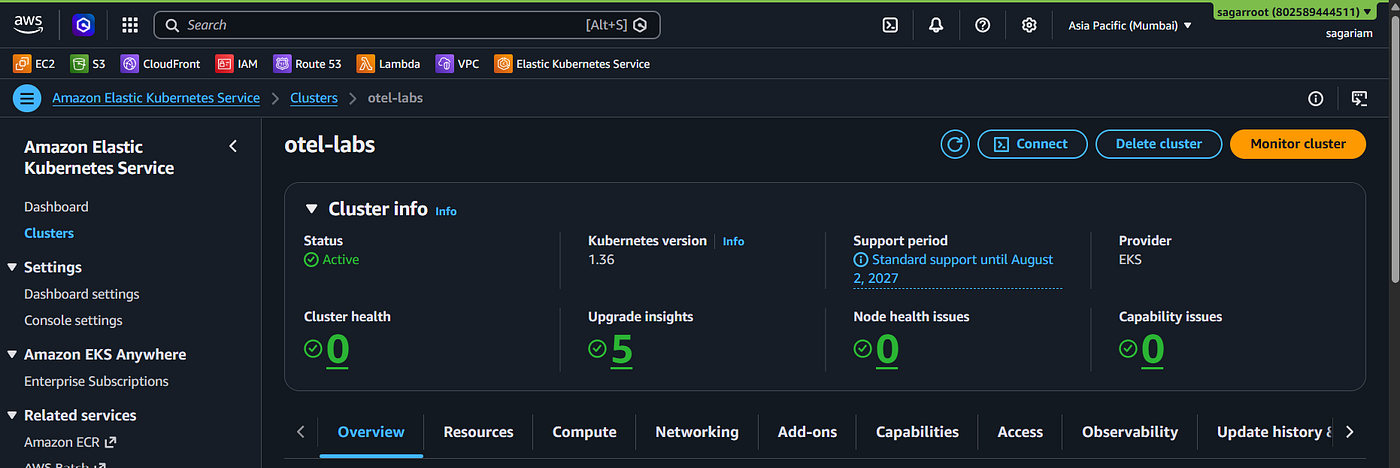This screenshot has width=1400, height=468.
Task: Go to Amazon Elastic Kubernetes Service breadcrumb
Action: (156, 98)
